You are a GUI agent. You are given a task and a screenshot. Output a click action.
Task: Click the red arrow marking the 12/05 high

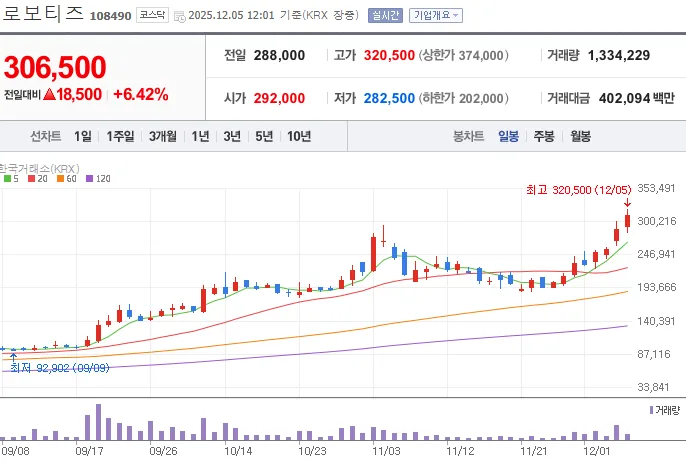tap(627, 203)
